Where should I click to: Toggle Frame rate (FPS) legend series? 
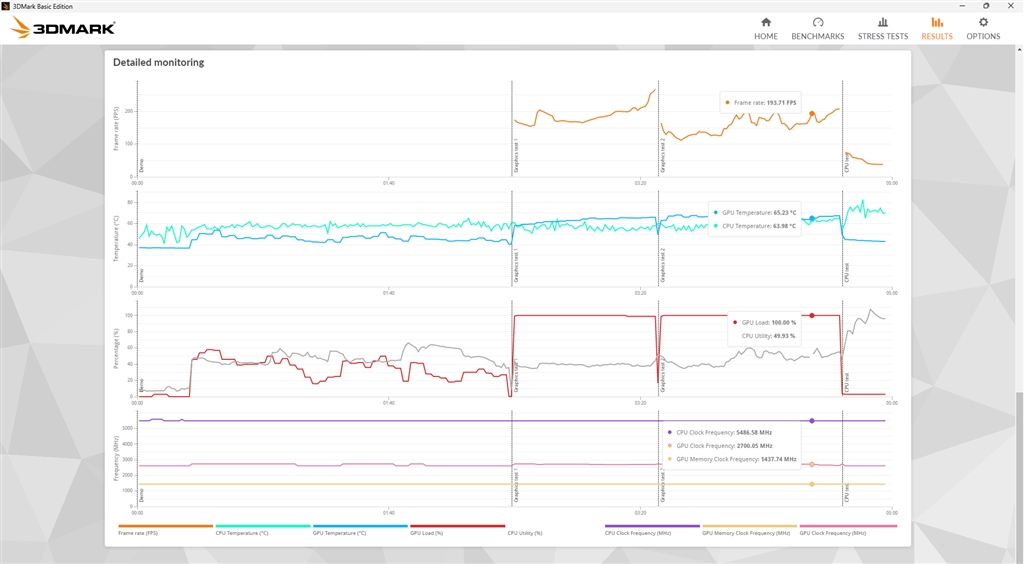165,530
